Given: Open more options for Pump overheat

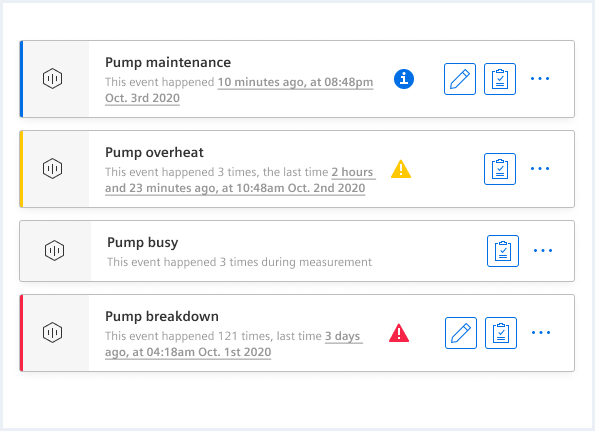Looking at the screenshot, I should (x=540, y=168).
